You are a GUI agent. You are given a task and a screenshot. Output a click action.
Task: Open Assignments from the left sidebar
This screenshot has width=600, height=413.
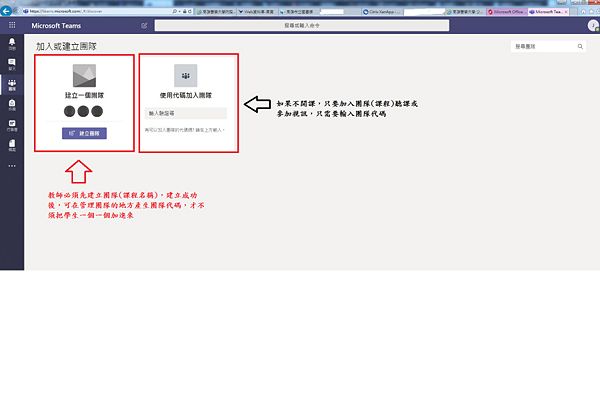11,106
